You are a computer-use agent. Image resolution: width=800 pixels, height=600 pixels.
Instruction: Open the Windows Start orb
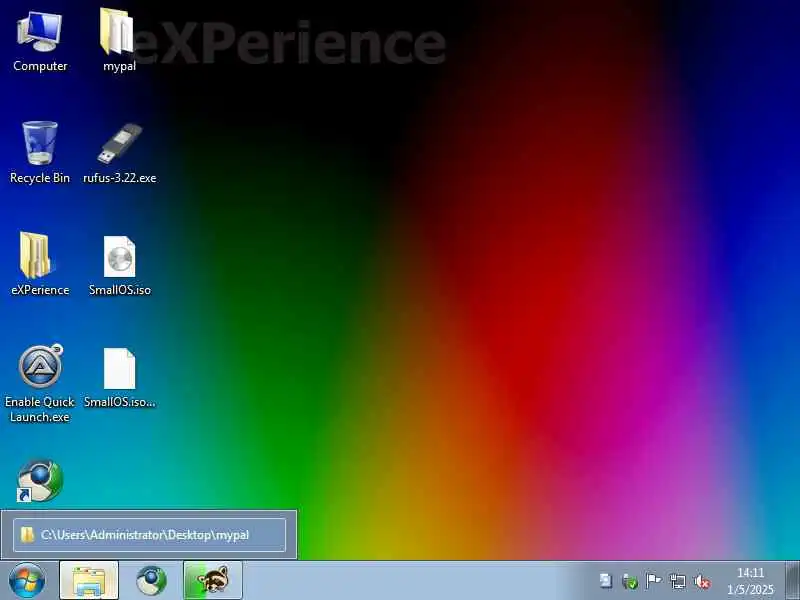(27, 581)
